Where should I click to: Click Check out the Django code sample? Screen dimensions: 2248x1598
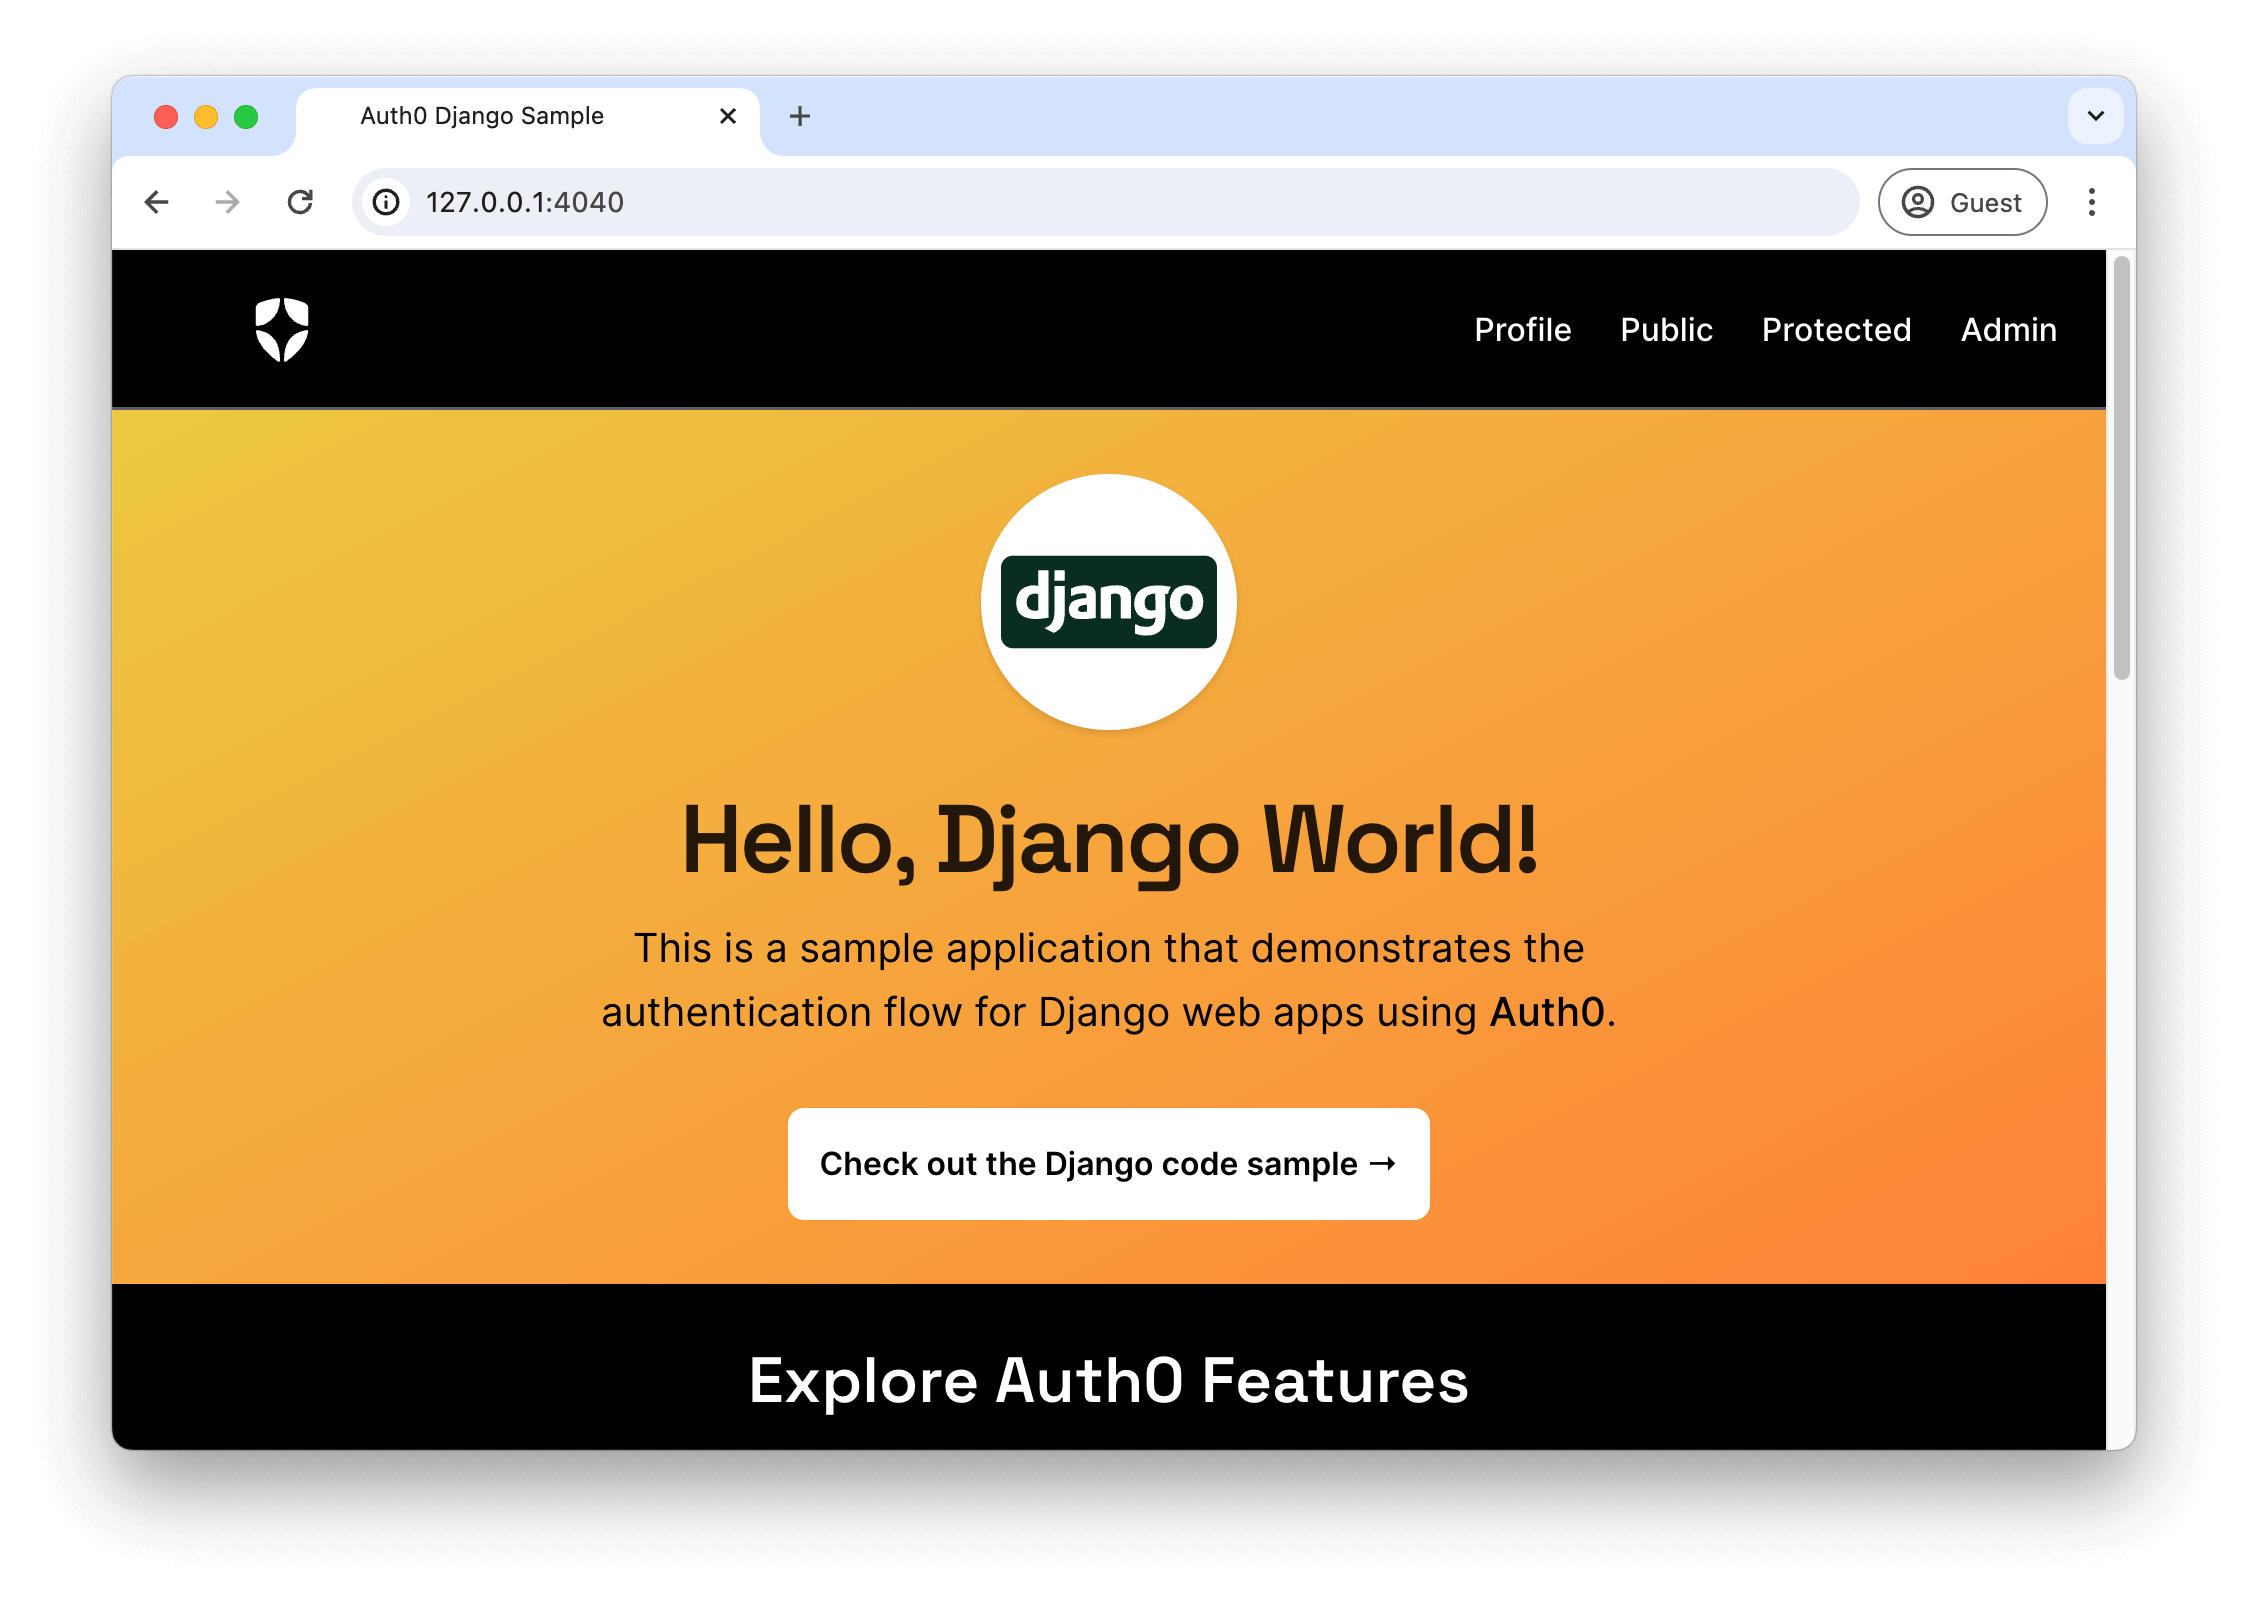[1108, 1164]
